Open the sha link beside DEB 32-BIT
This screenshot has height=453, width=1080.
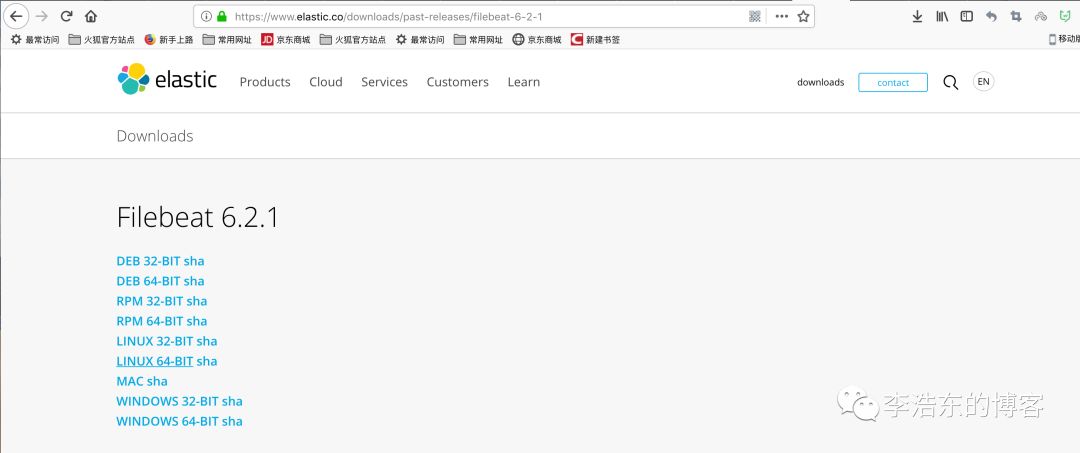tap(194, 262)
